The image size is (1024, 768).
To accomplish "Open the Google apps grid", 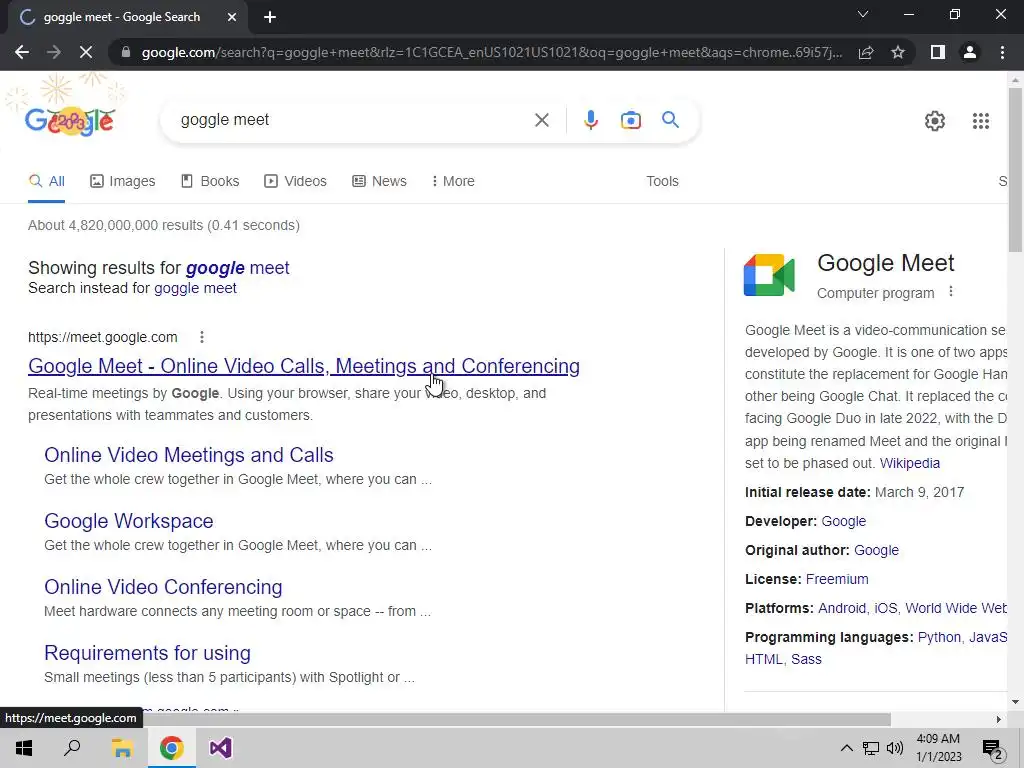I will (980, 121).
